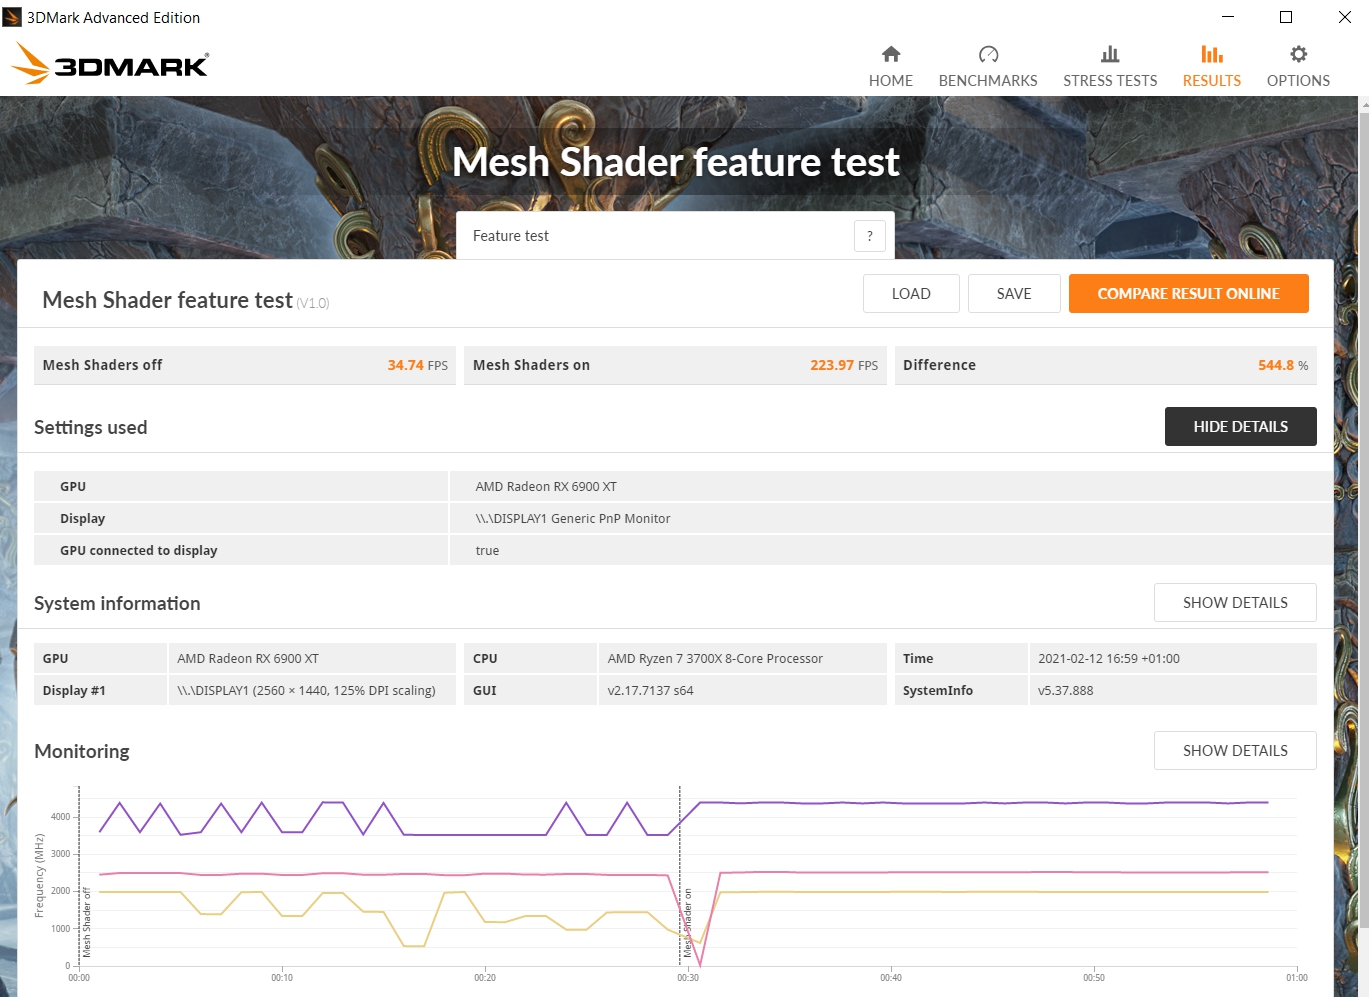This screenshot has width=1369, height=997.
Task: Click the SystemInfo version v5.37.888
Action: coord(1065,690)
